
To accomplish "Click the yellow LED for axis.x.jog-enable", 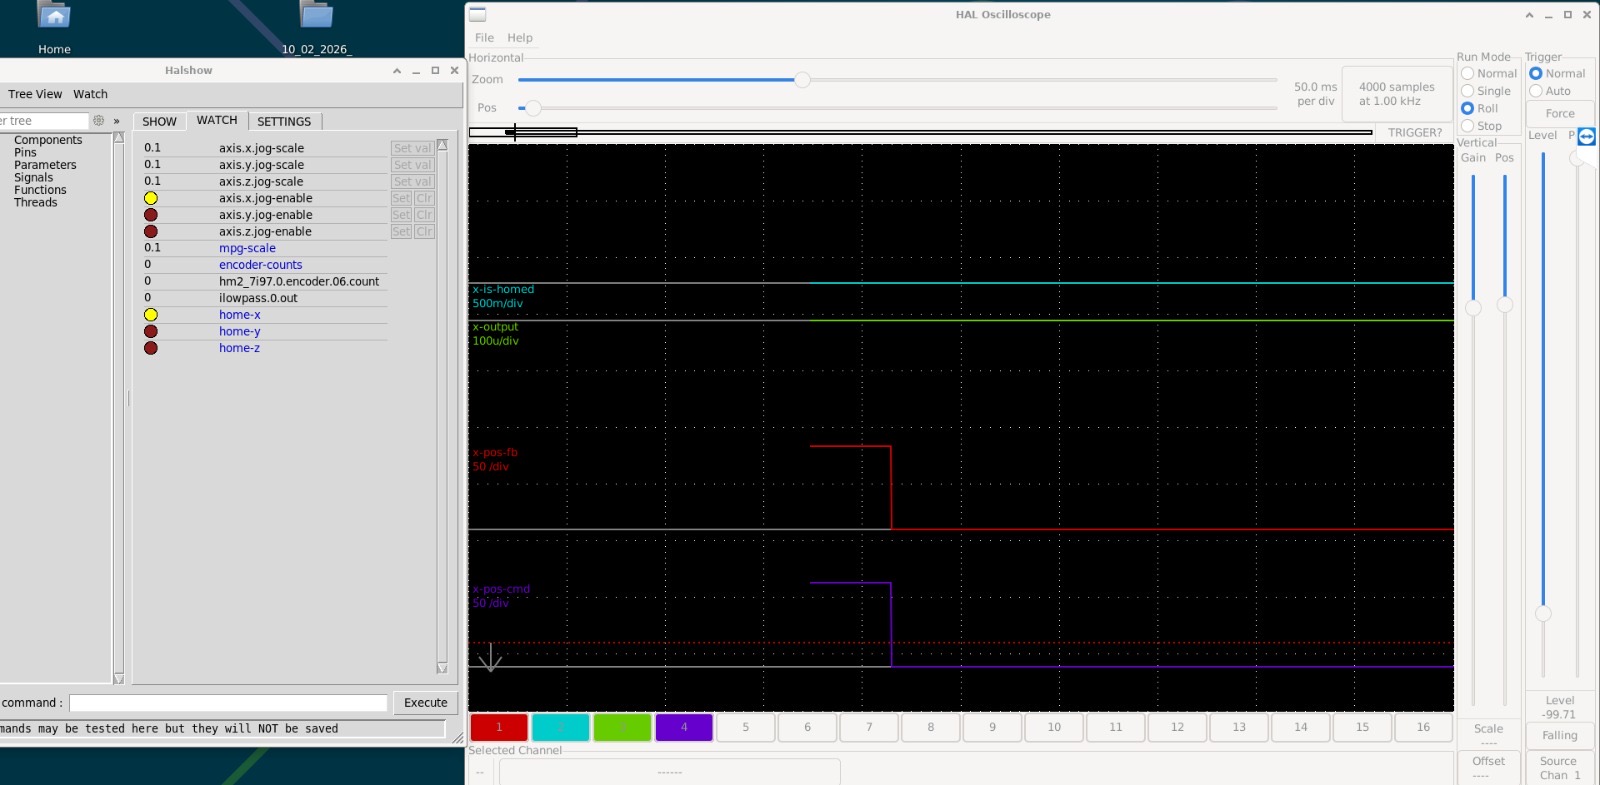I will [151, 198].
